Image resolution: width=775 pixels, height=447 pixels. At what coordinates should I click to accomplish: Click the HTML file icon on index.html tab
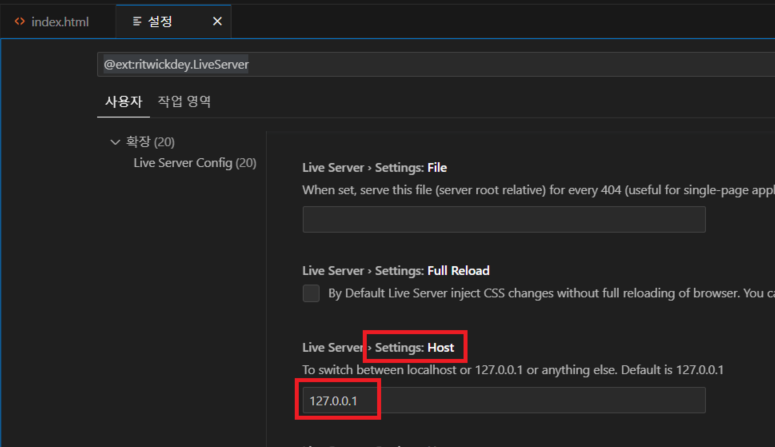click(x=20, y=21)
